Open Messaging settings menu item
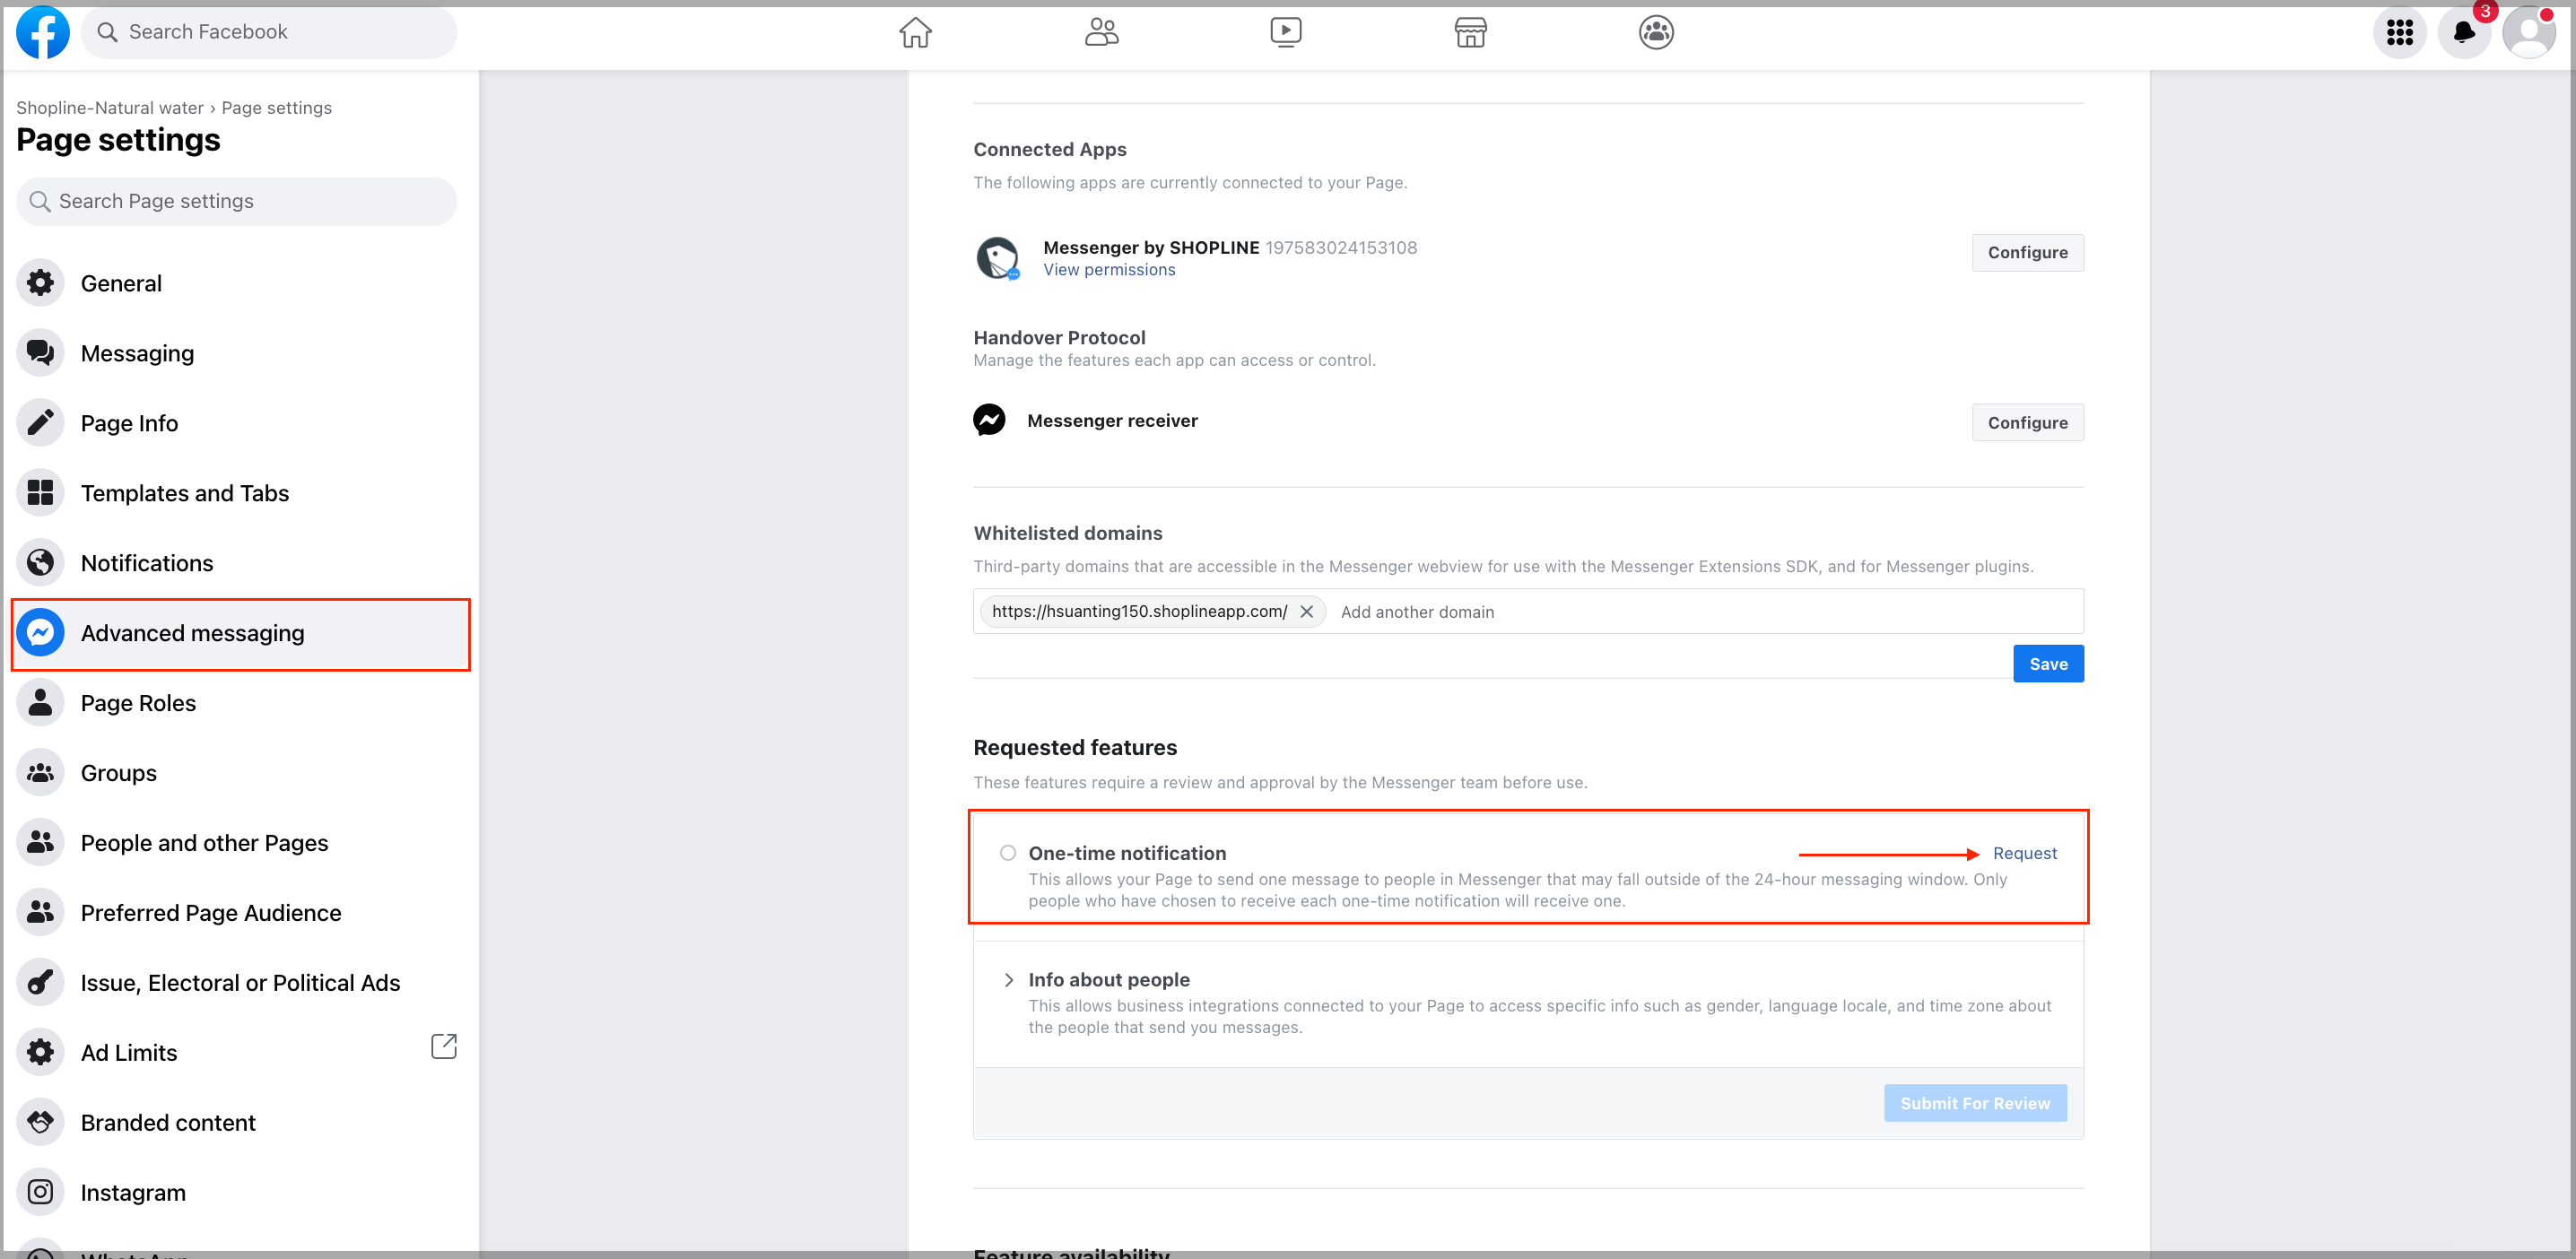The image size is (2576, 1259). (x=237, y=353)
